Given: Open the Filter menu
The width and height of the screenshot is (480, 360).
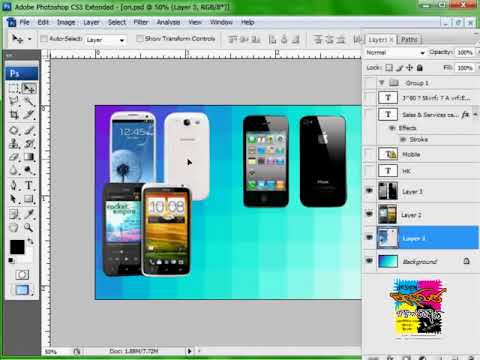Looking at the screenshot, I should (x=141, y=22).
